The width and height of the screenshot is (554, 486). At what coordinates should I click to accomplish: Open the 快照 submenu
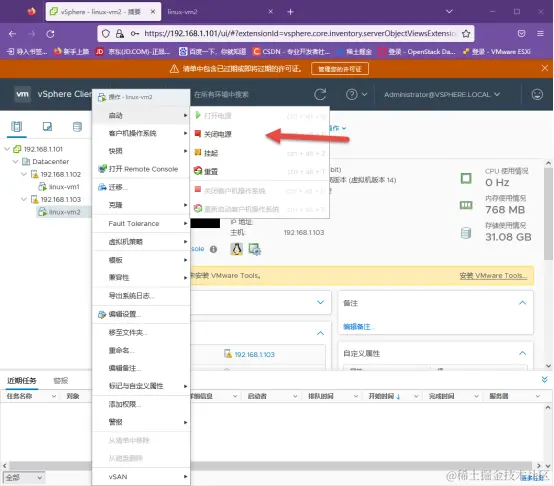[x=141, y=151]
